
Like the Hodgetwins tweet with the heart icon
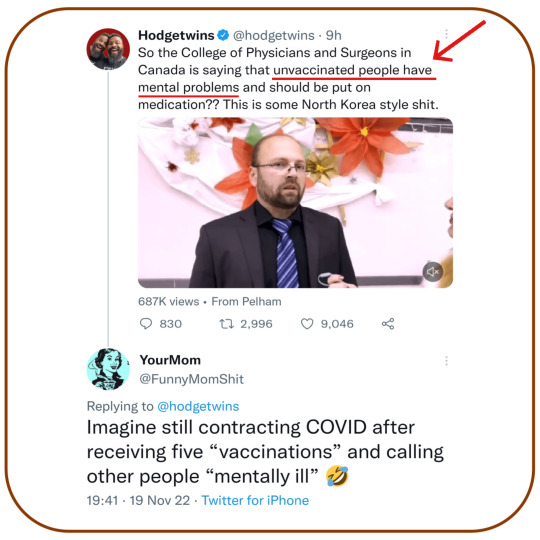click(x=307, y=324)
